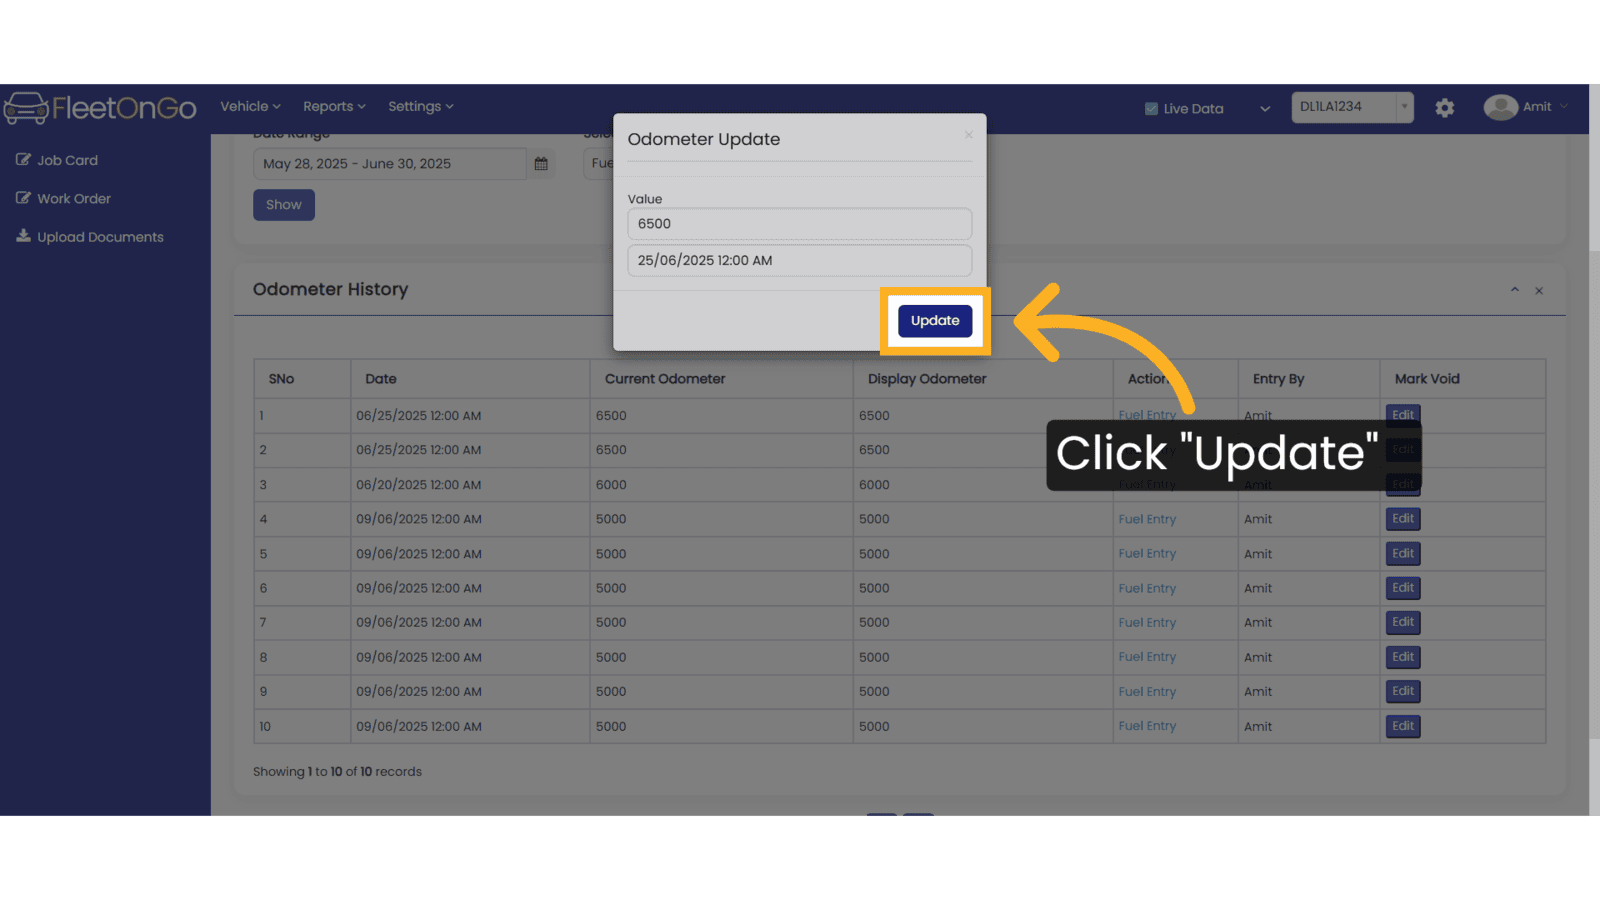Click the Work Order edit icon
1600x900 pixels.
(23, 198)
